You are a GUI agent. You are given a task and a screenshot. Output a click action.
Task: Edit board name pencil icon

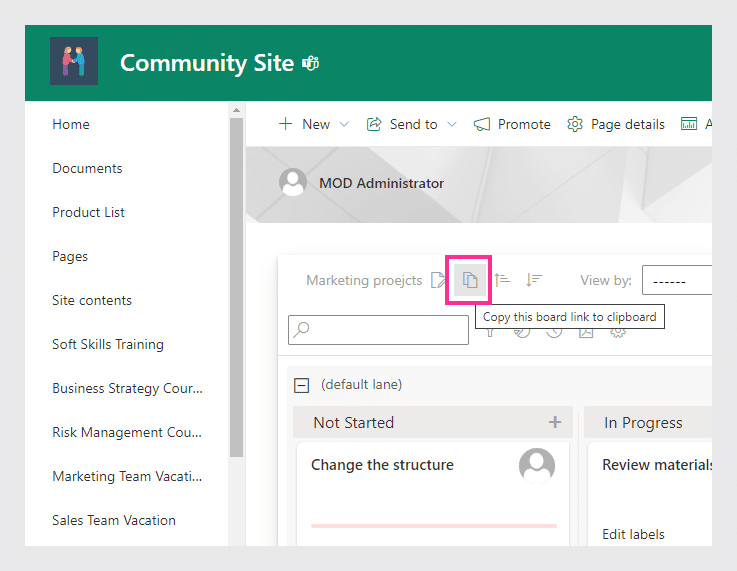pos(438,280)
